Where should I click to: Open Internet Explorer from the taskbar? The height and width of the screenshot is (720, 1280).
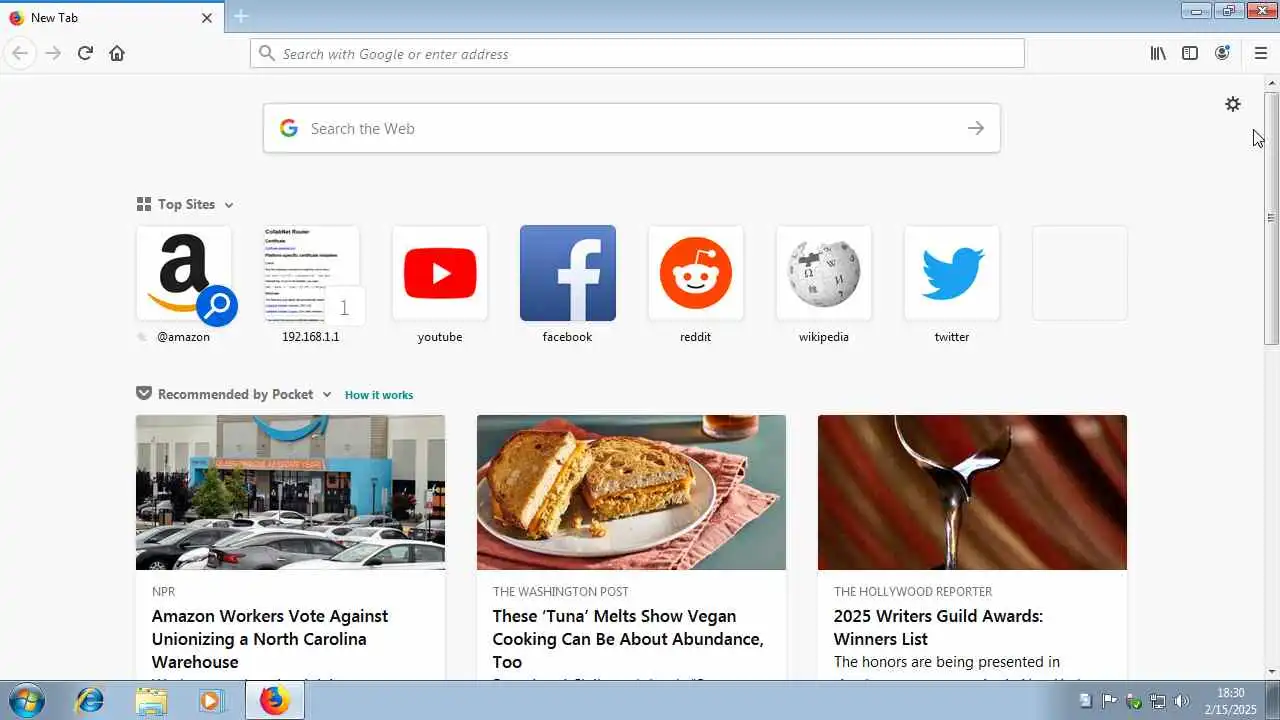[x=90, y=700]
